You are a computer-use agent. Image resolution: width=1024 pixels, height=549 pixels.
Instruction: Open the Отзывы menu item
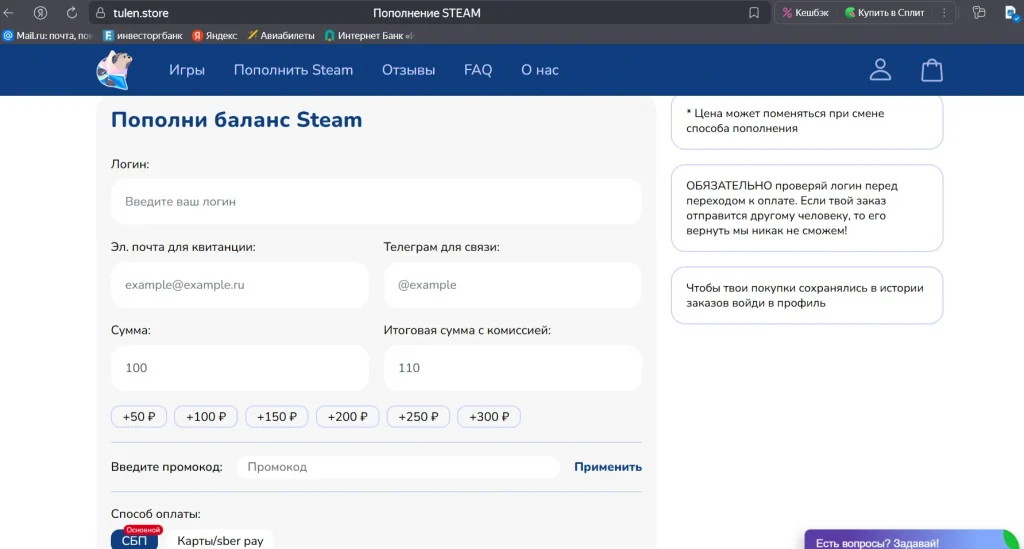click(408, 70)
